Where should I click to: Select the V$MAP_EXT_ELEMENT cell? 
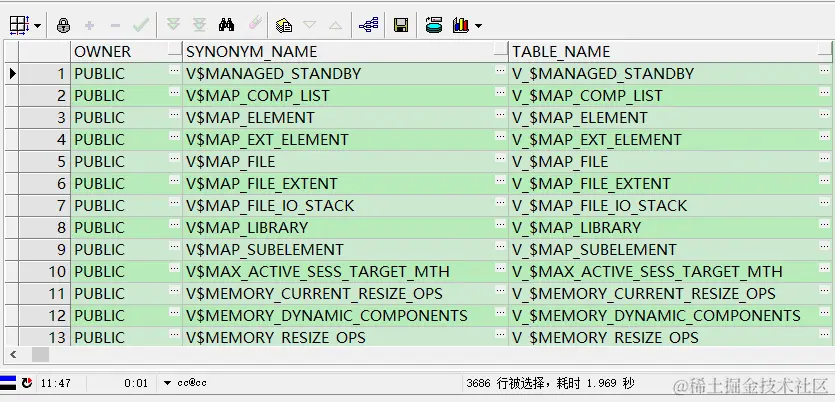click(x=345, y=140)
